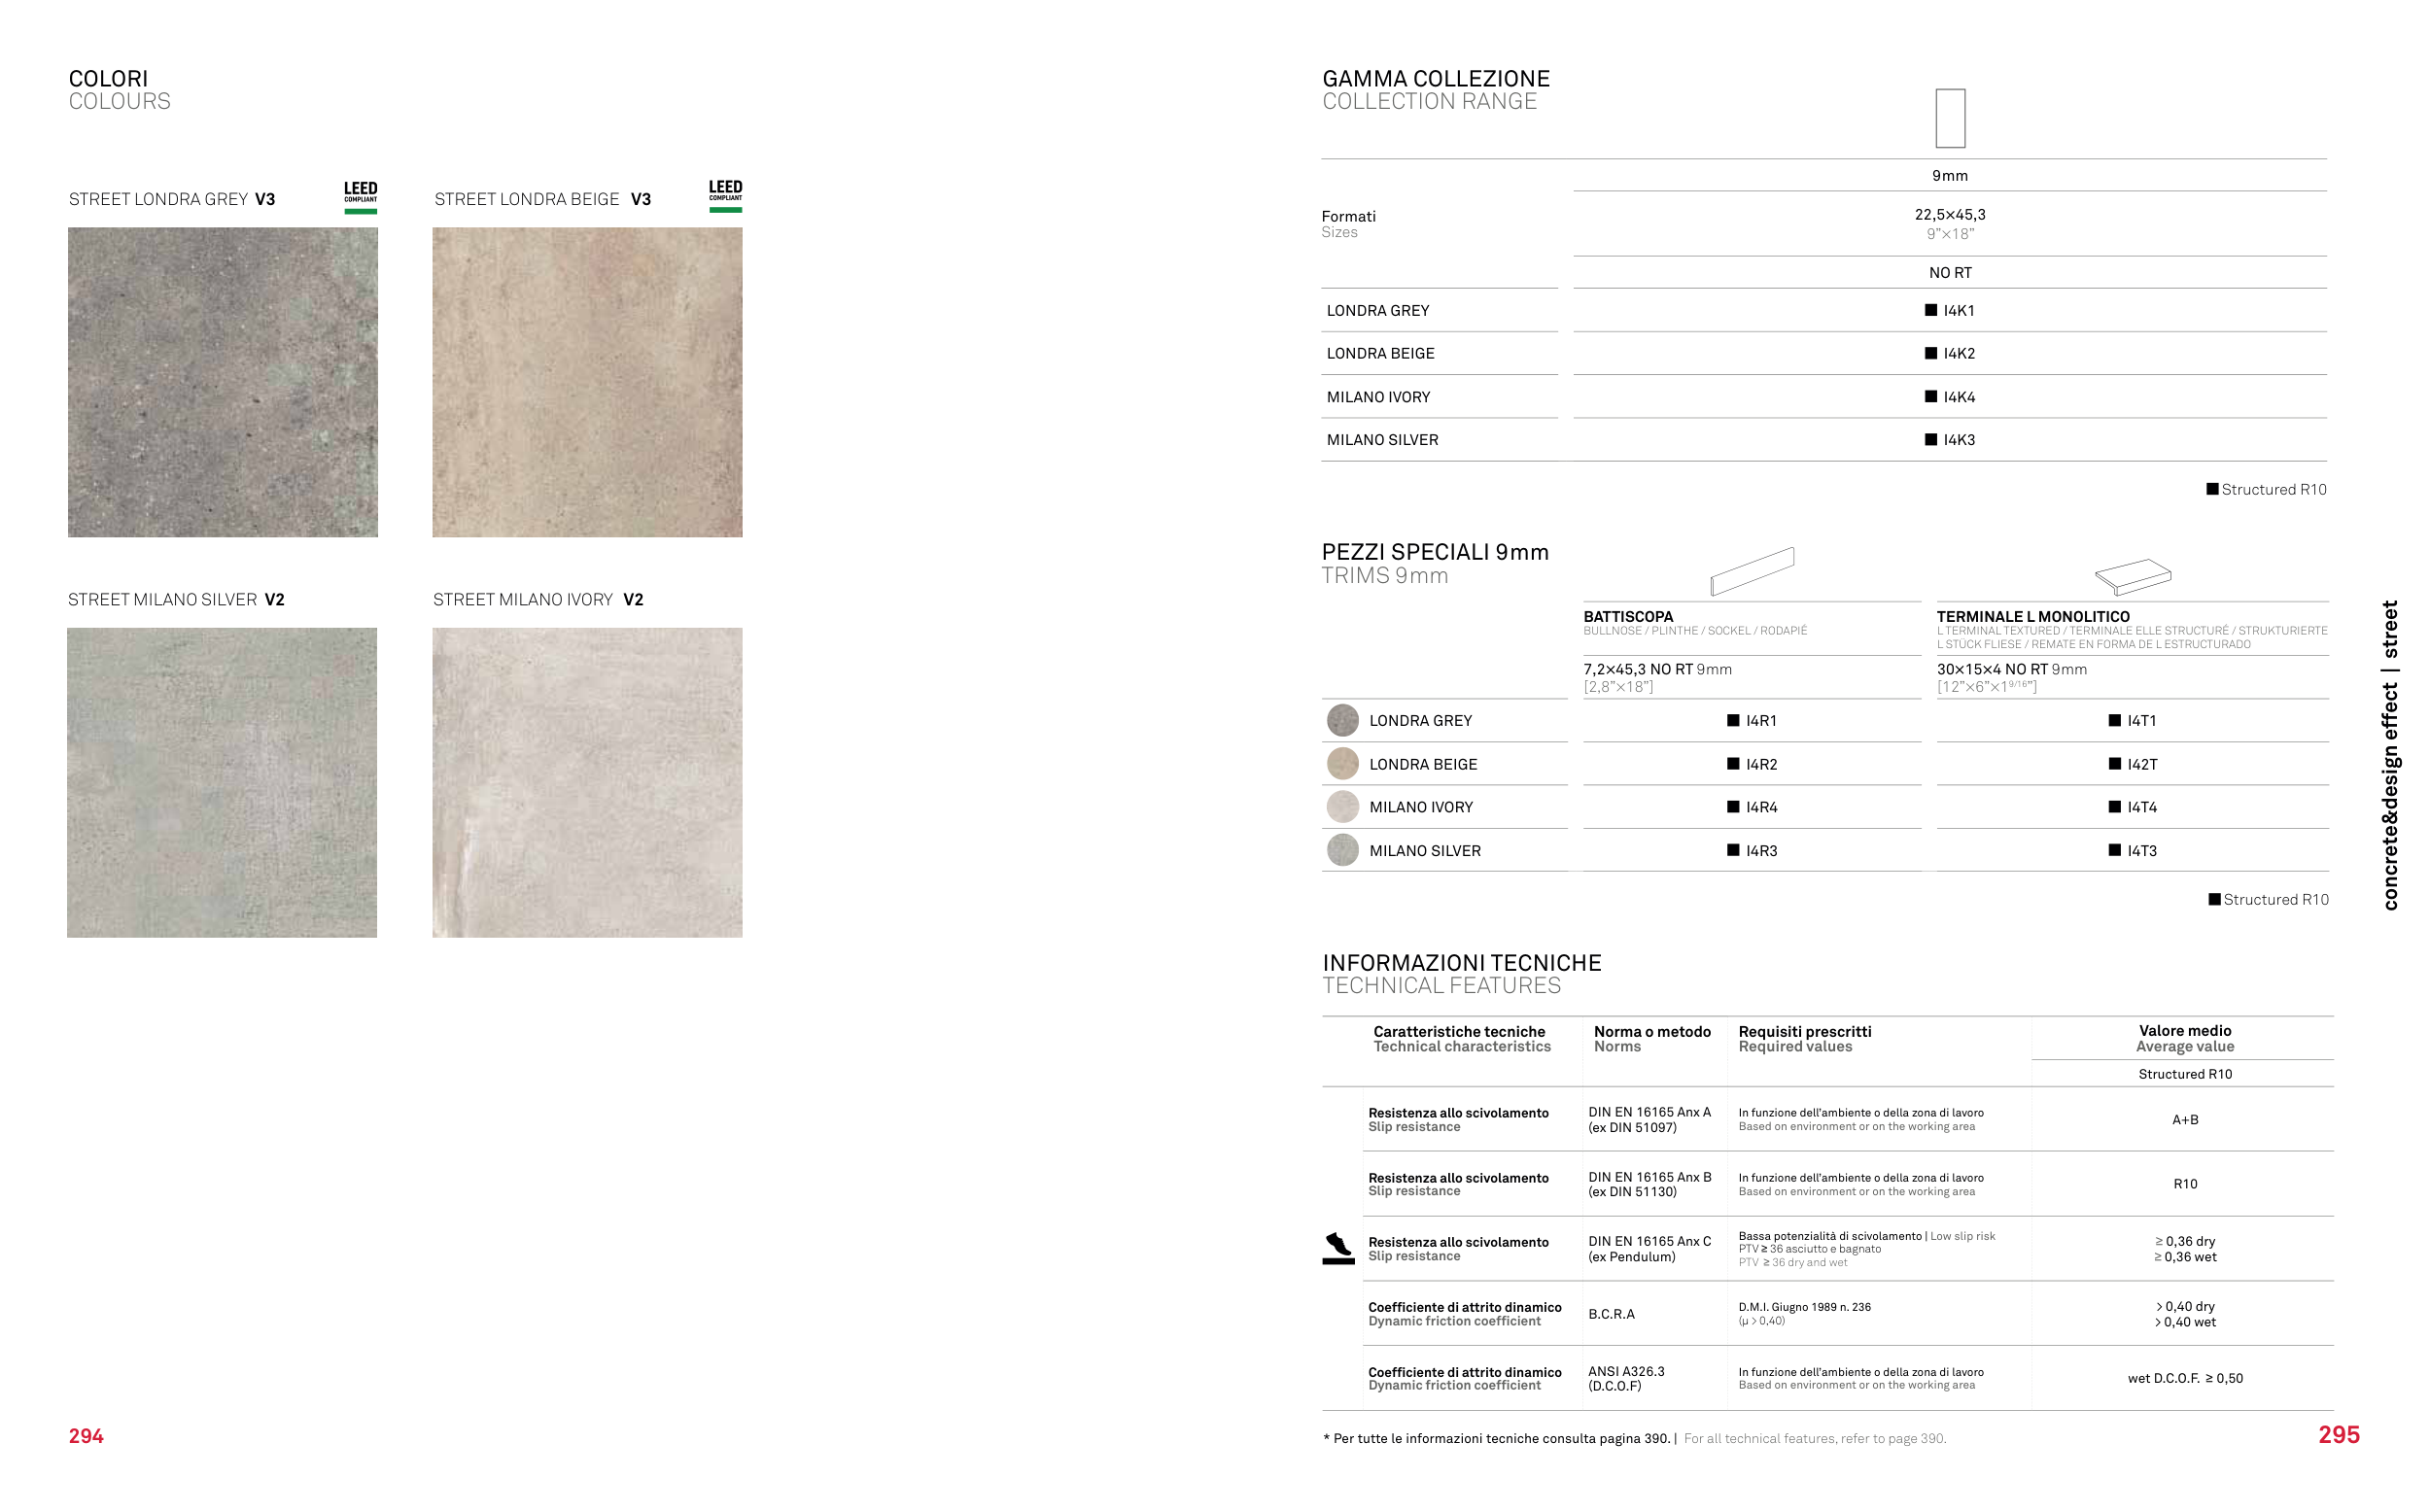2430x1512 pixels.
Task: Click the Battiscopa bullnose trim illustration
Action: click(x=1752, y=571)
